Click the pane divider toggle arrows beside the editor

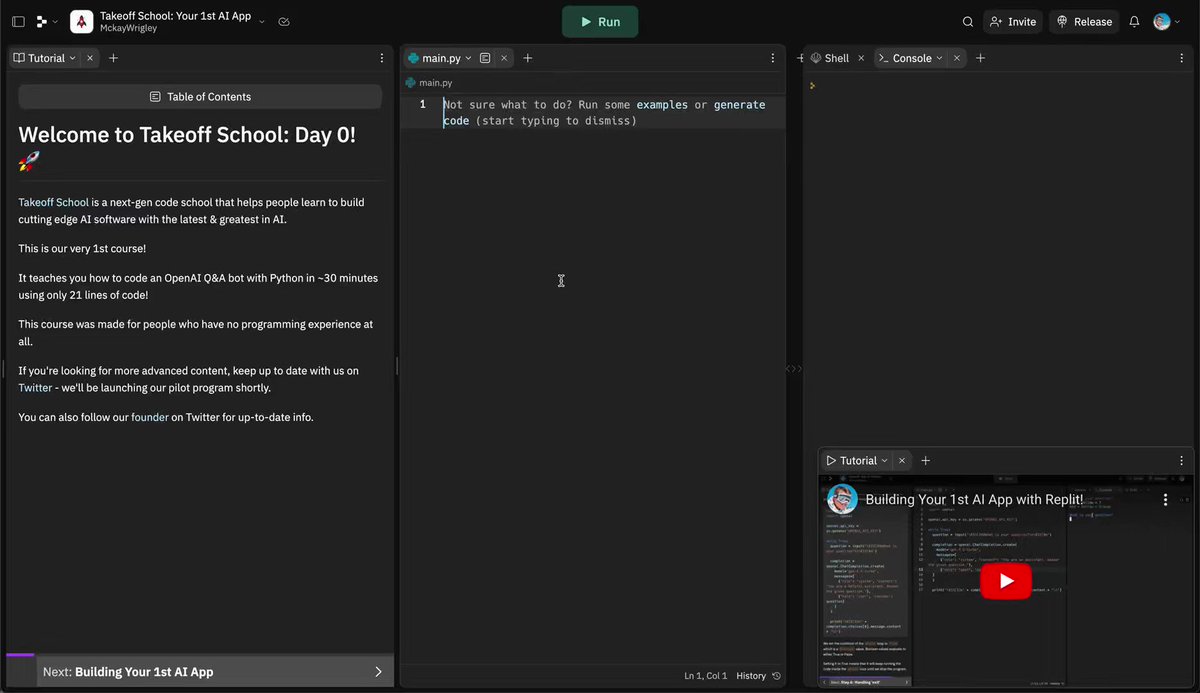tap(794, 369)
